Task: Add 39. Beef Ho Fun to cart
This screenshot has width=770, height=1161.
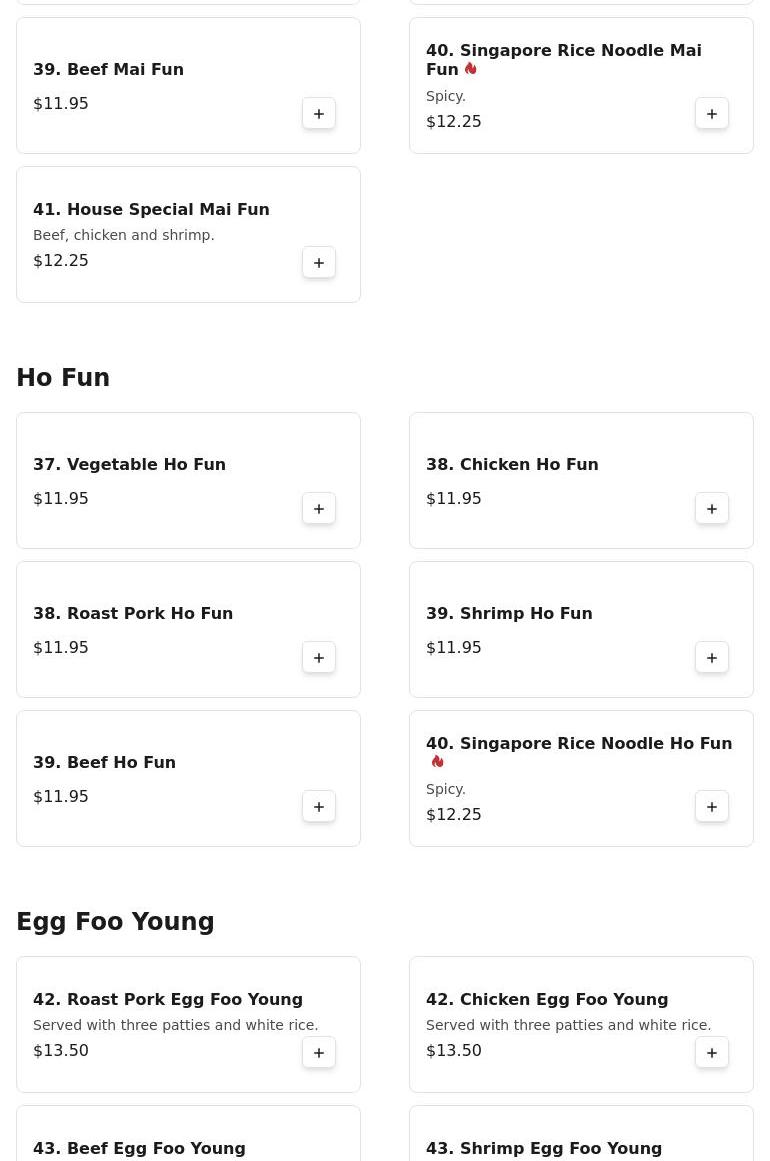Action: coord(318,806)
